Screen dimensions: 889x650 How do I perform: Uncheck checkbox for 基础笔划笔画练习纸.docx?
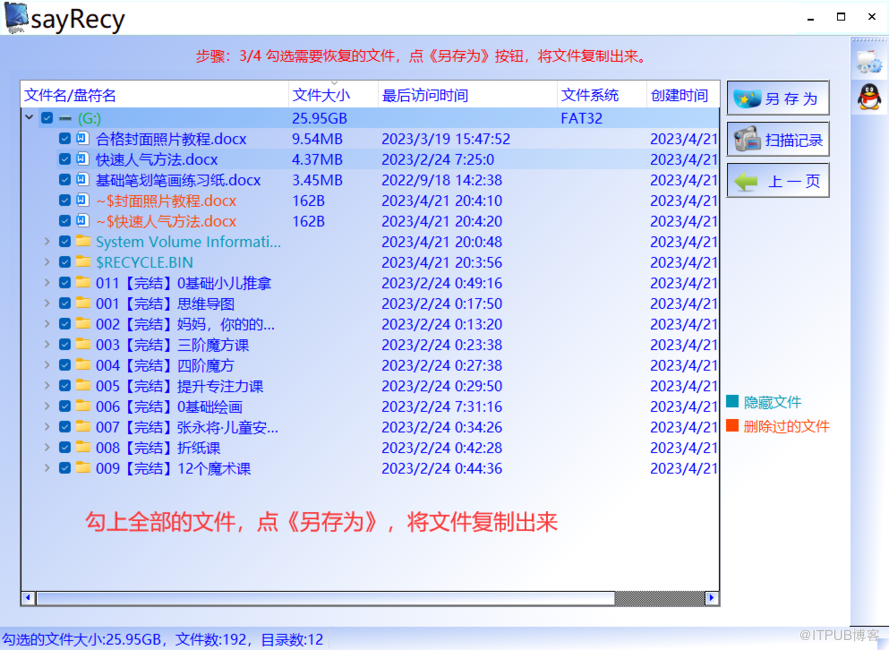(65, 180)
